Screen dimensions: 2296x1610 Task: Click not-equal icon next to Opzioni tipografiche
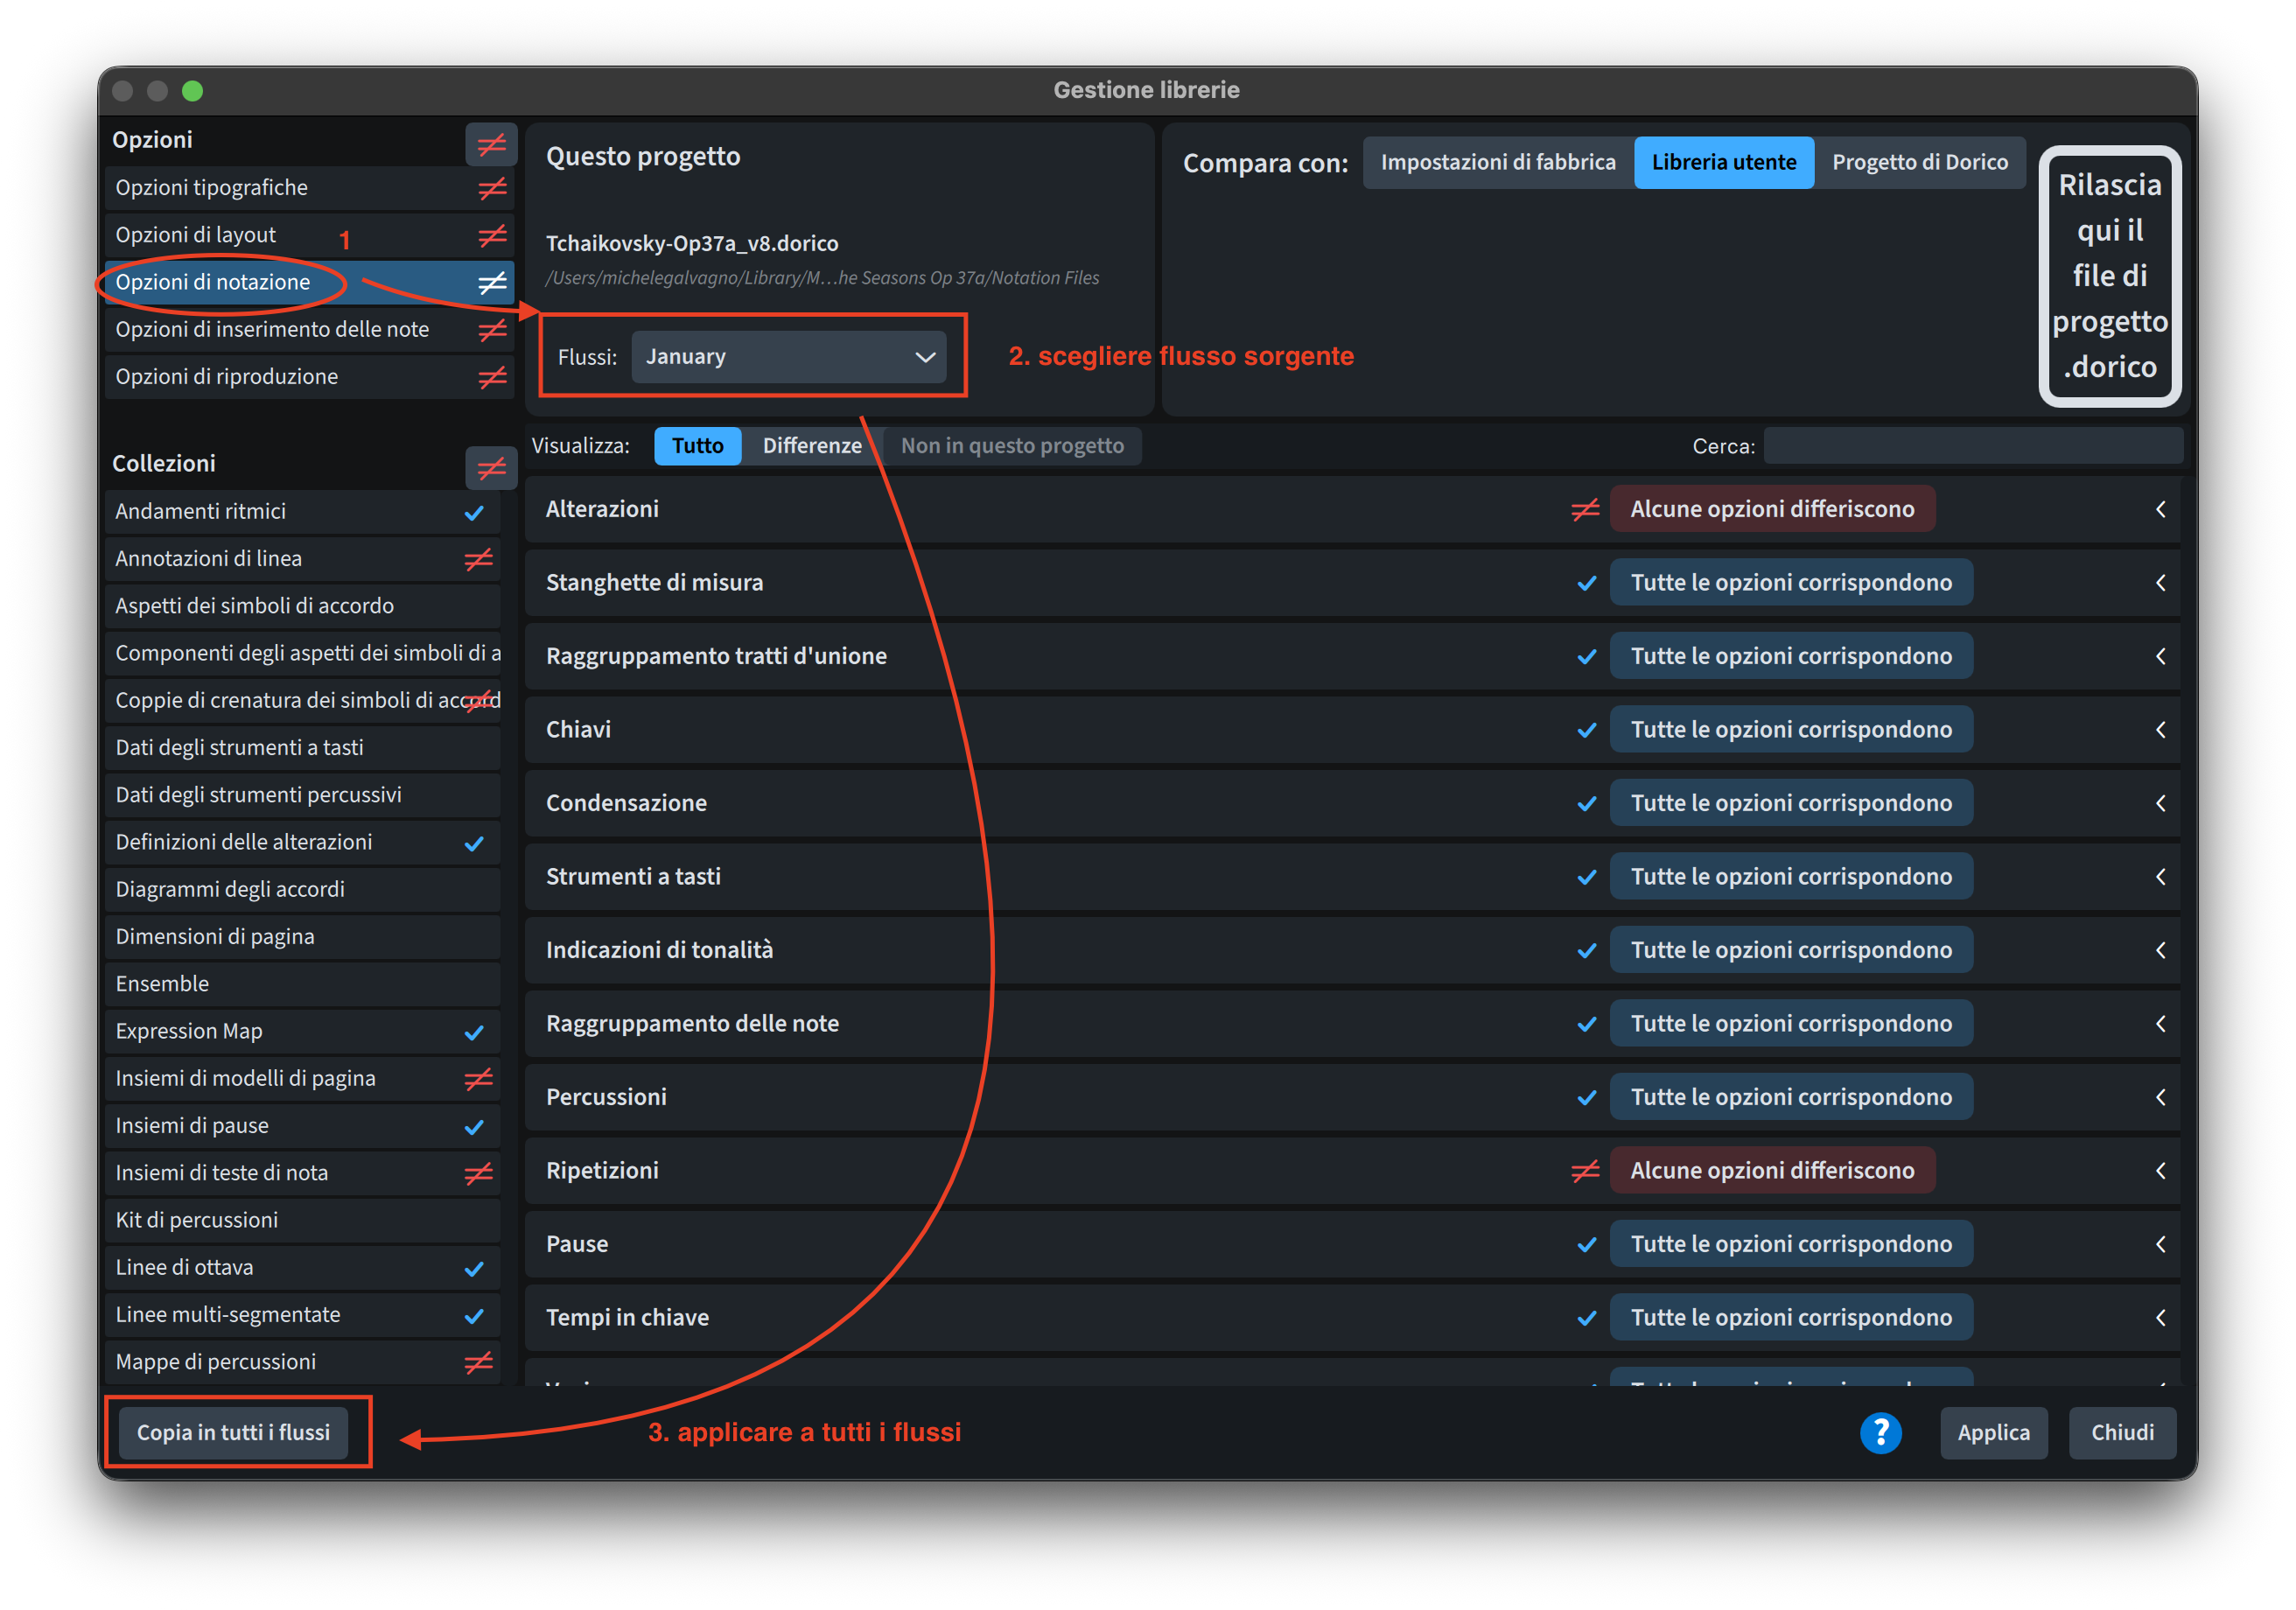492,188
